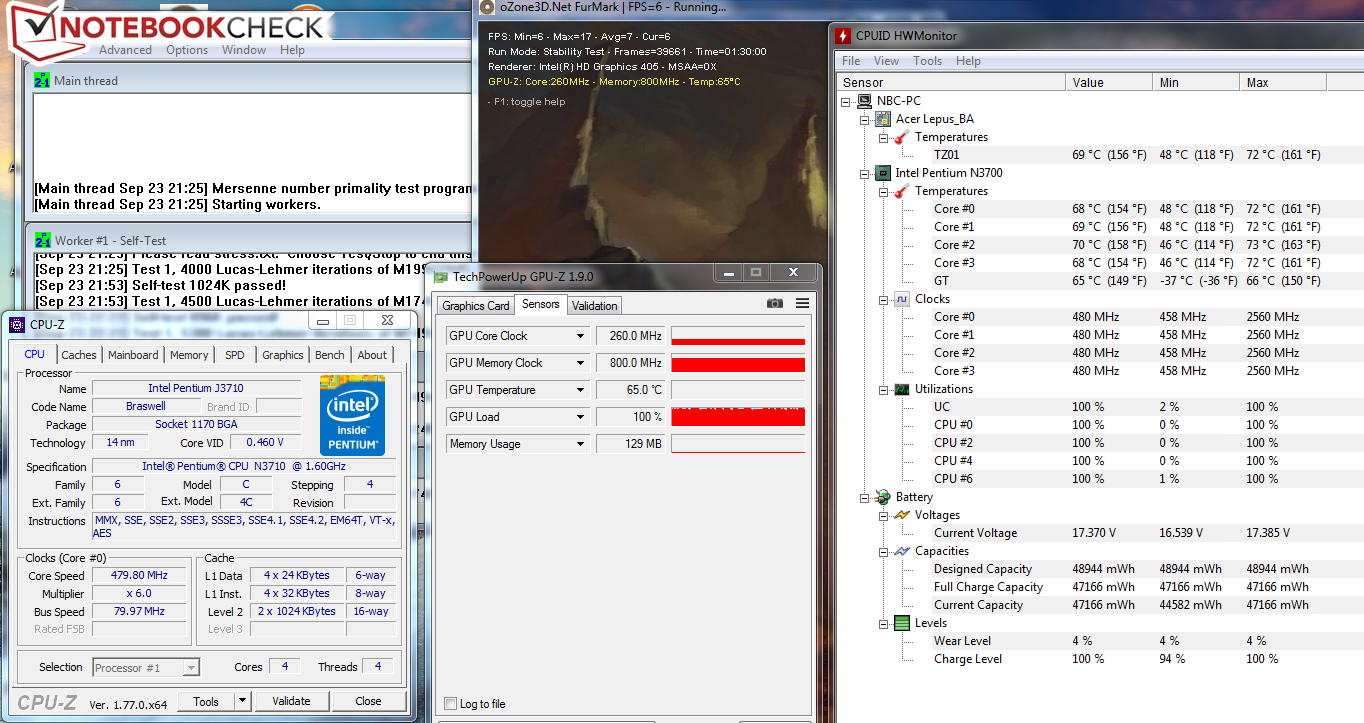Click the FurMark window title icon
The width and height of the screenshot is (1364, 723).
487,7
